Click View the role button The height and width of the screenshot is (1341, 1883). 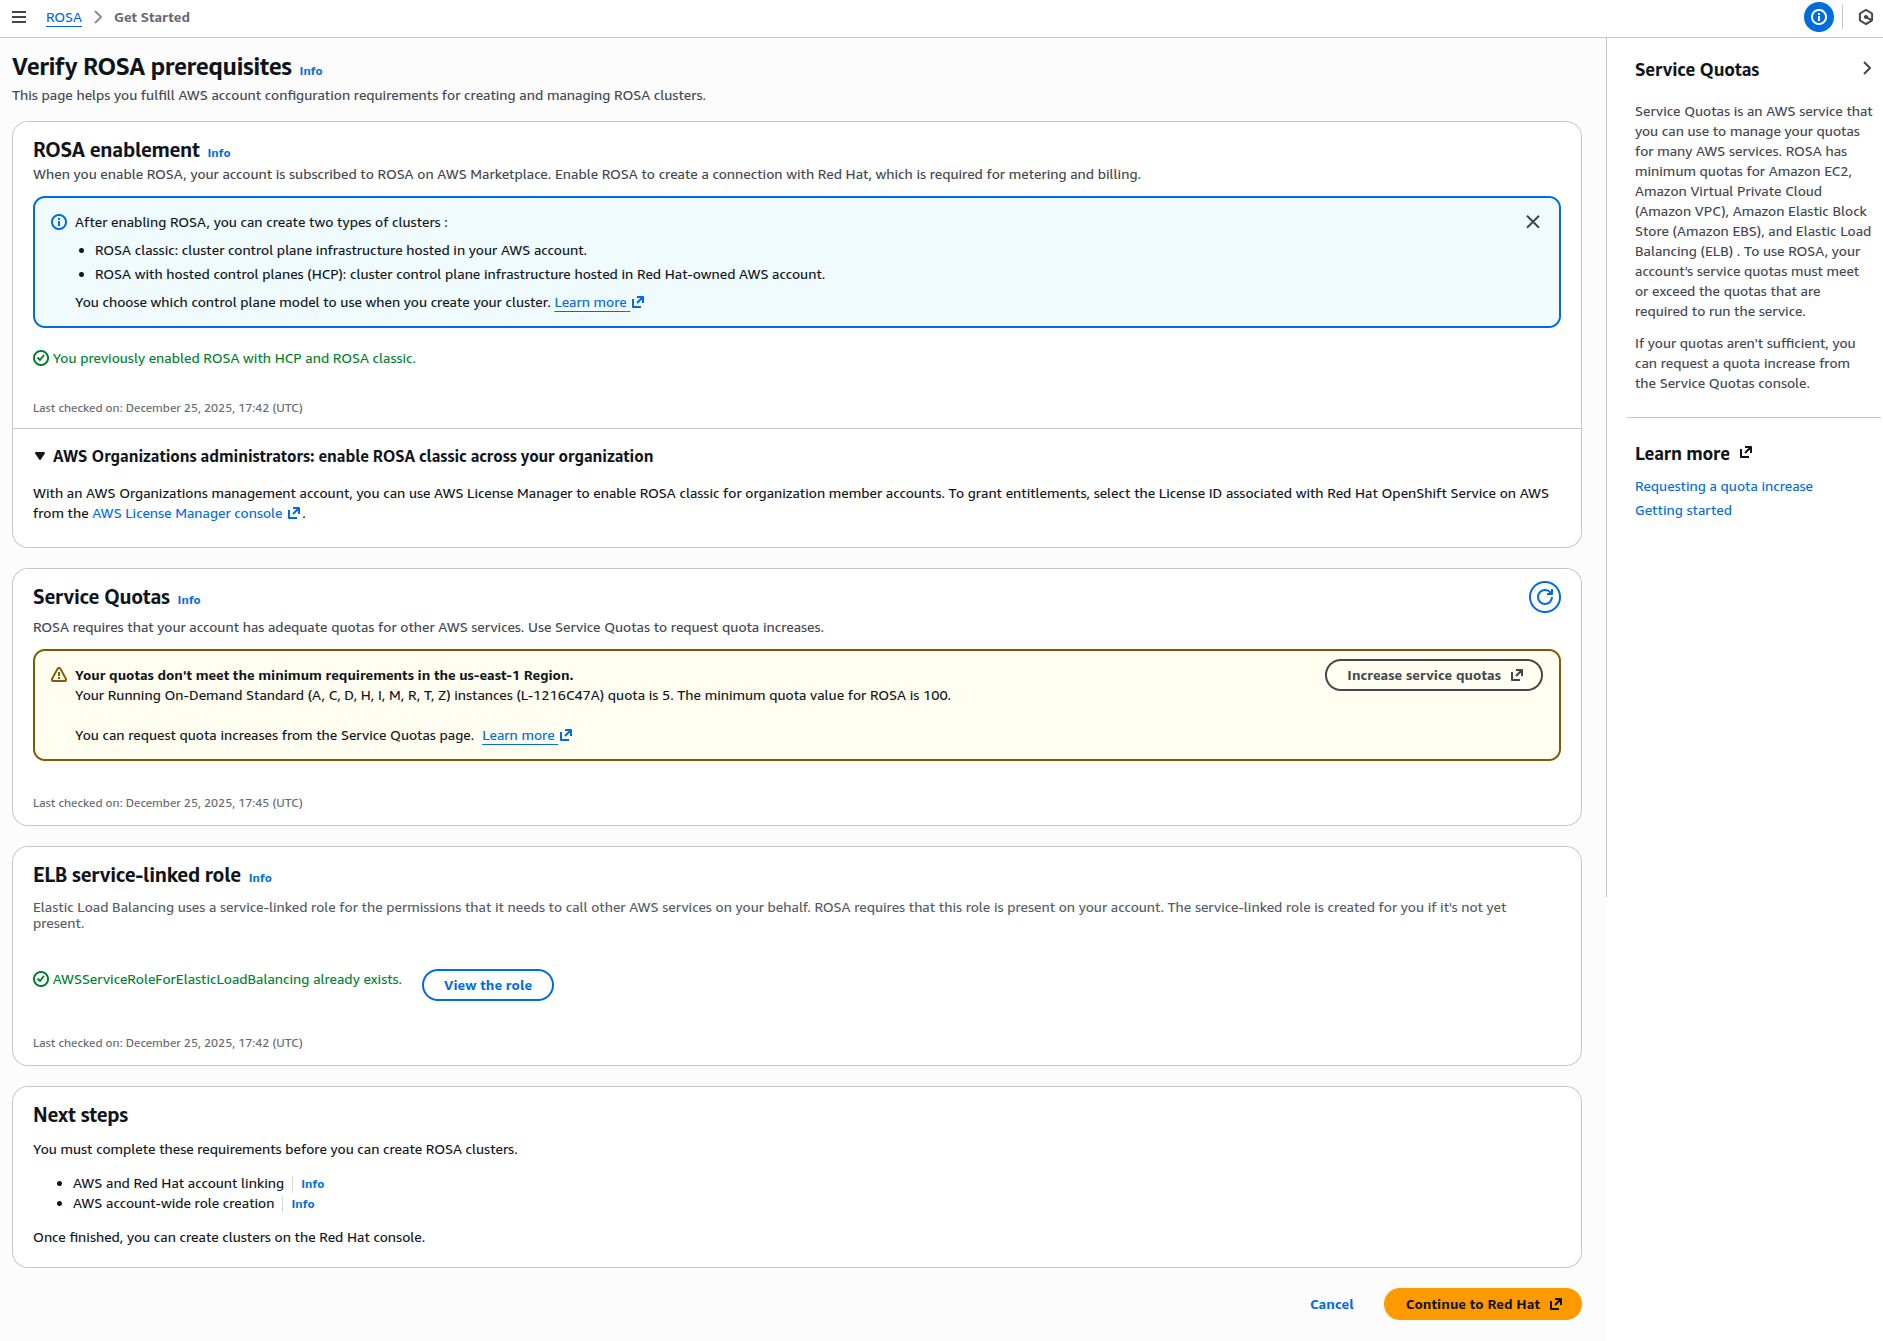coord(488,985)
